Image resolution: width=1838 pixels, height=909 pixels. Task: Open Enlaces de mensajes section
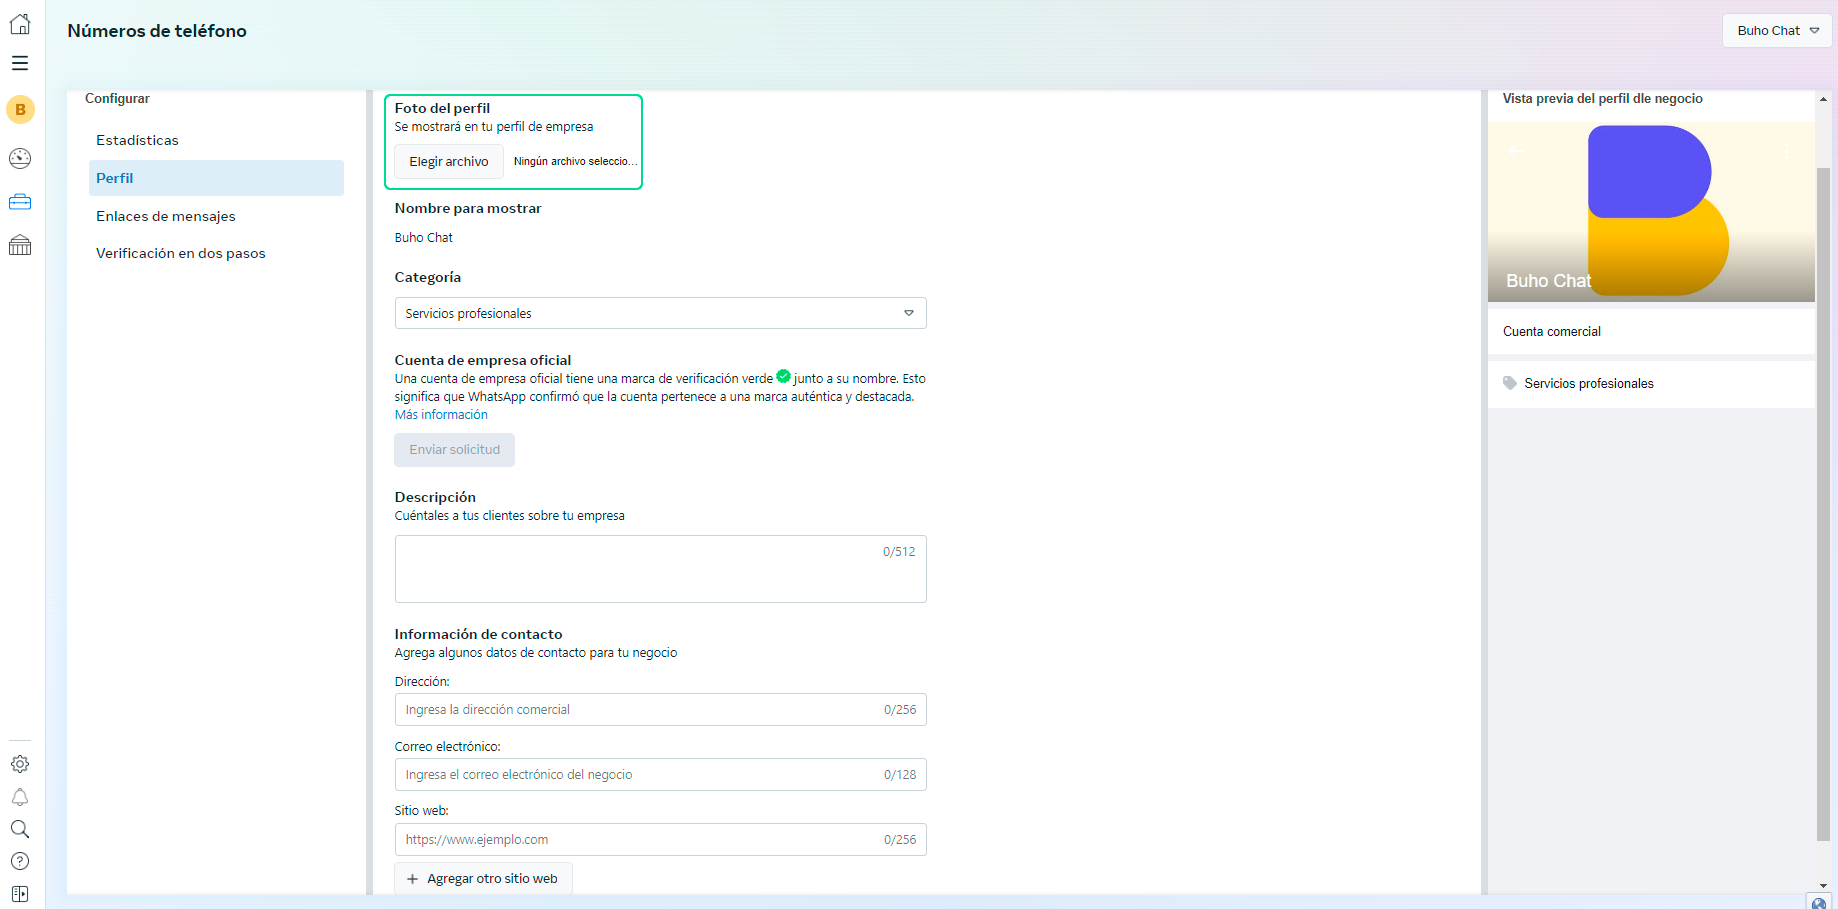click(166, 216)
